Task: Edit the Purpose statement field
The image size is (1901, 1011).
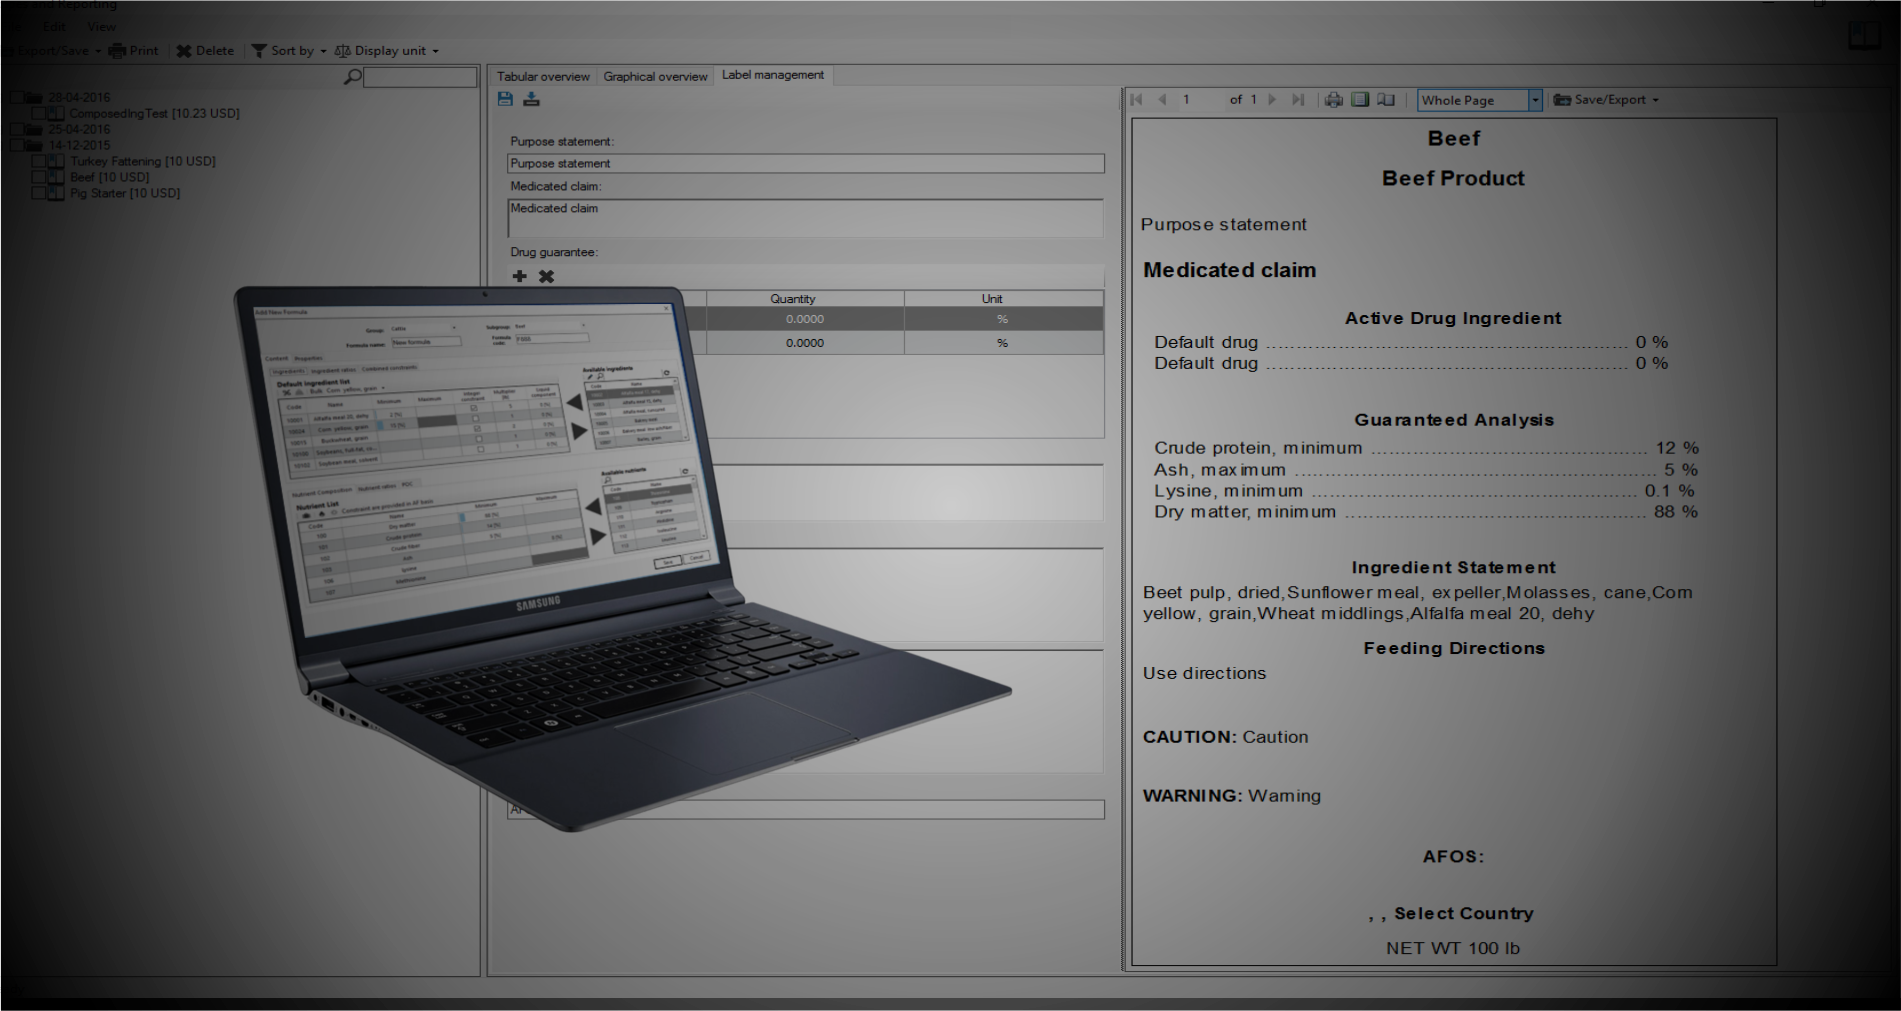Action: point(805,164)
